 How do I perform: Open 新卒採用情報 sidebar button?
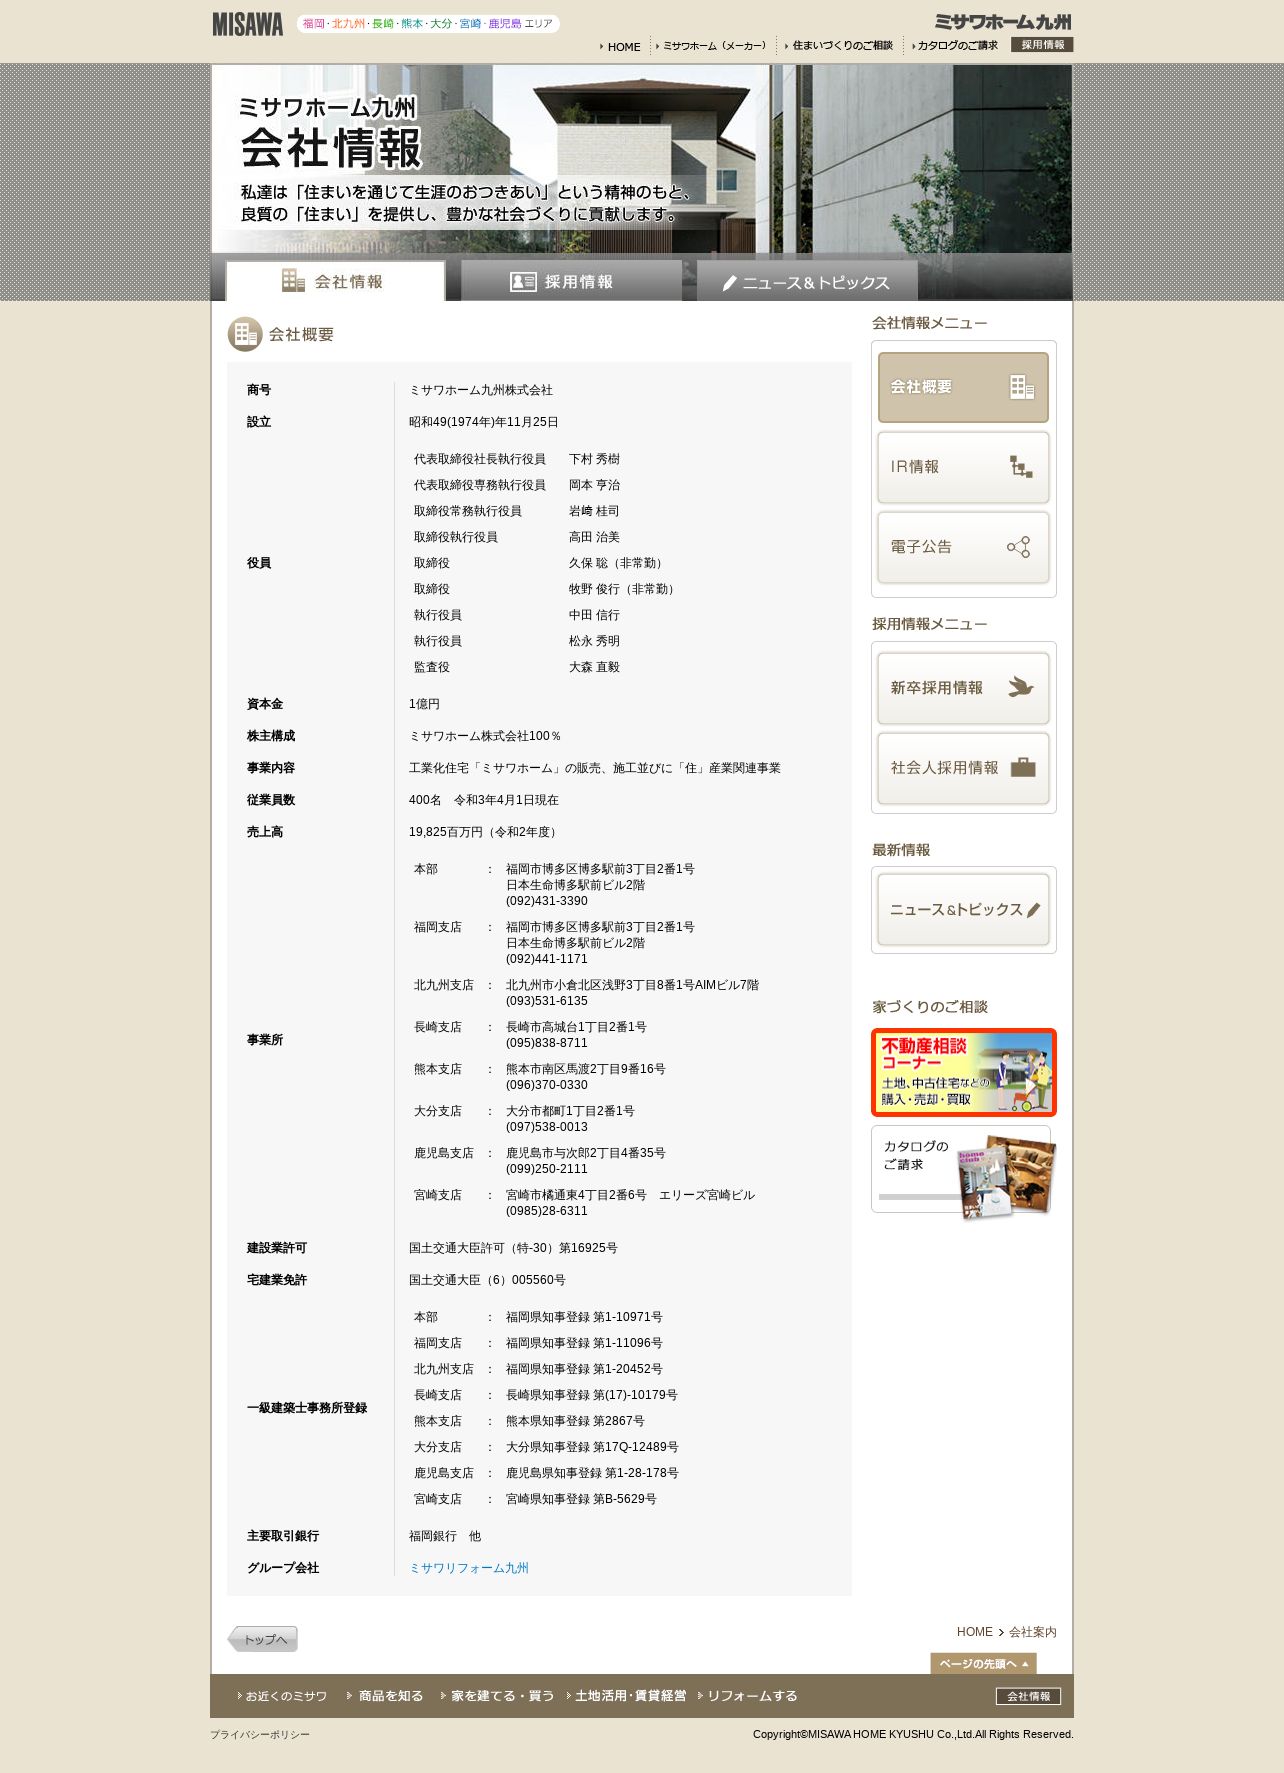[x=963, y=688]
